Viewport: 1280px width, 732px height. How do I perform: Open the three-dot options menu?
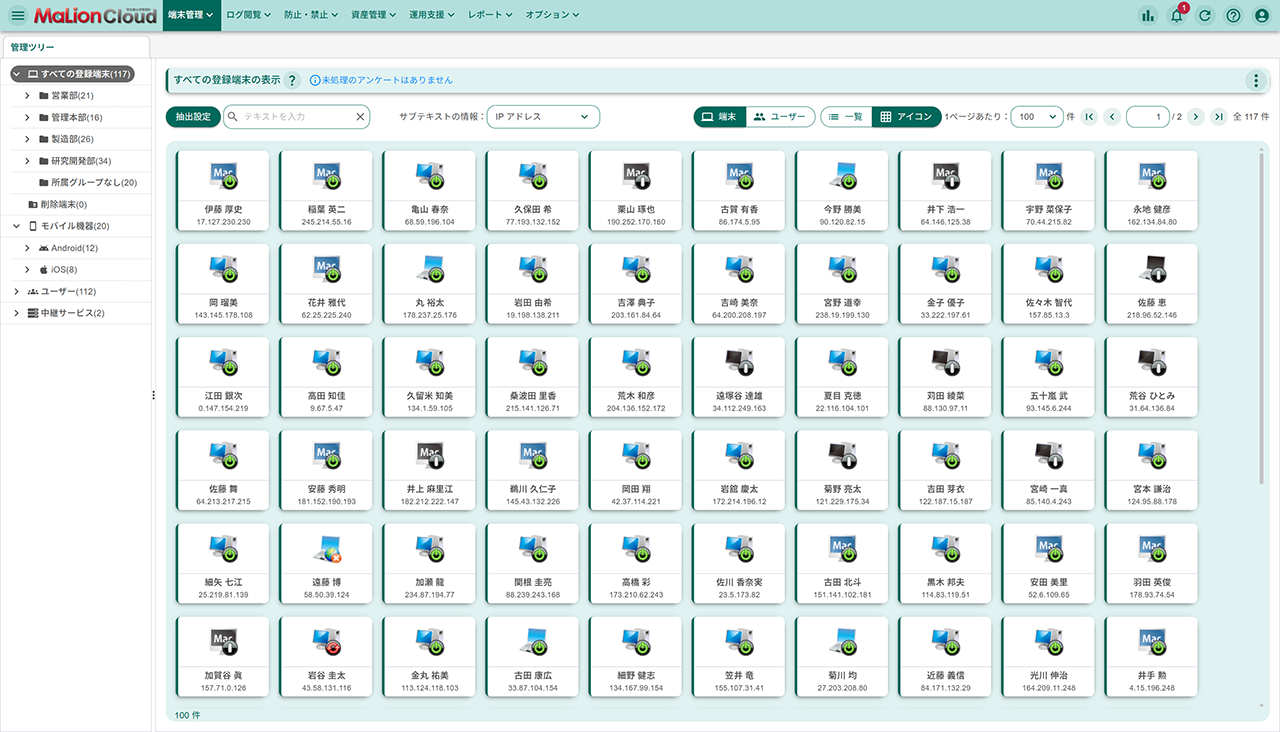tap(1256, 81)
